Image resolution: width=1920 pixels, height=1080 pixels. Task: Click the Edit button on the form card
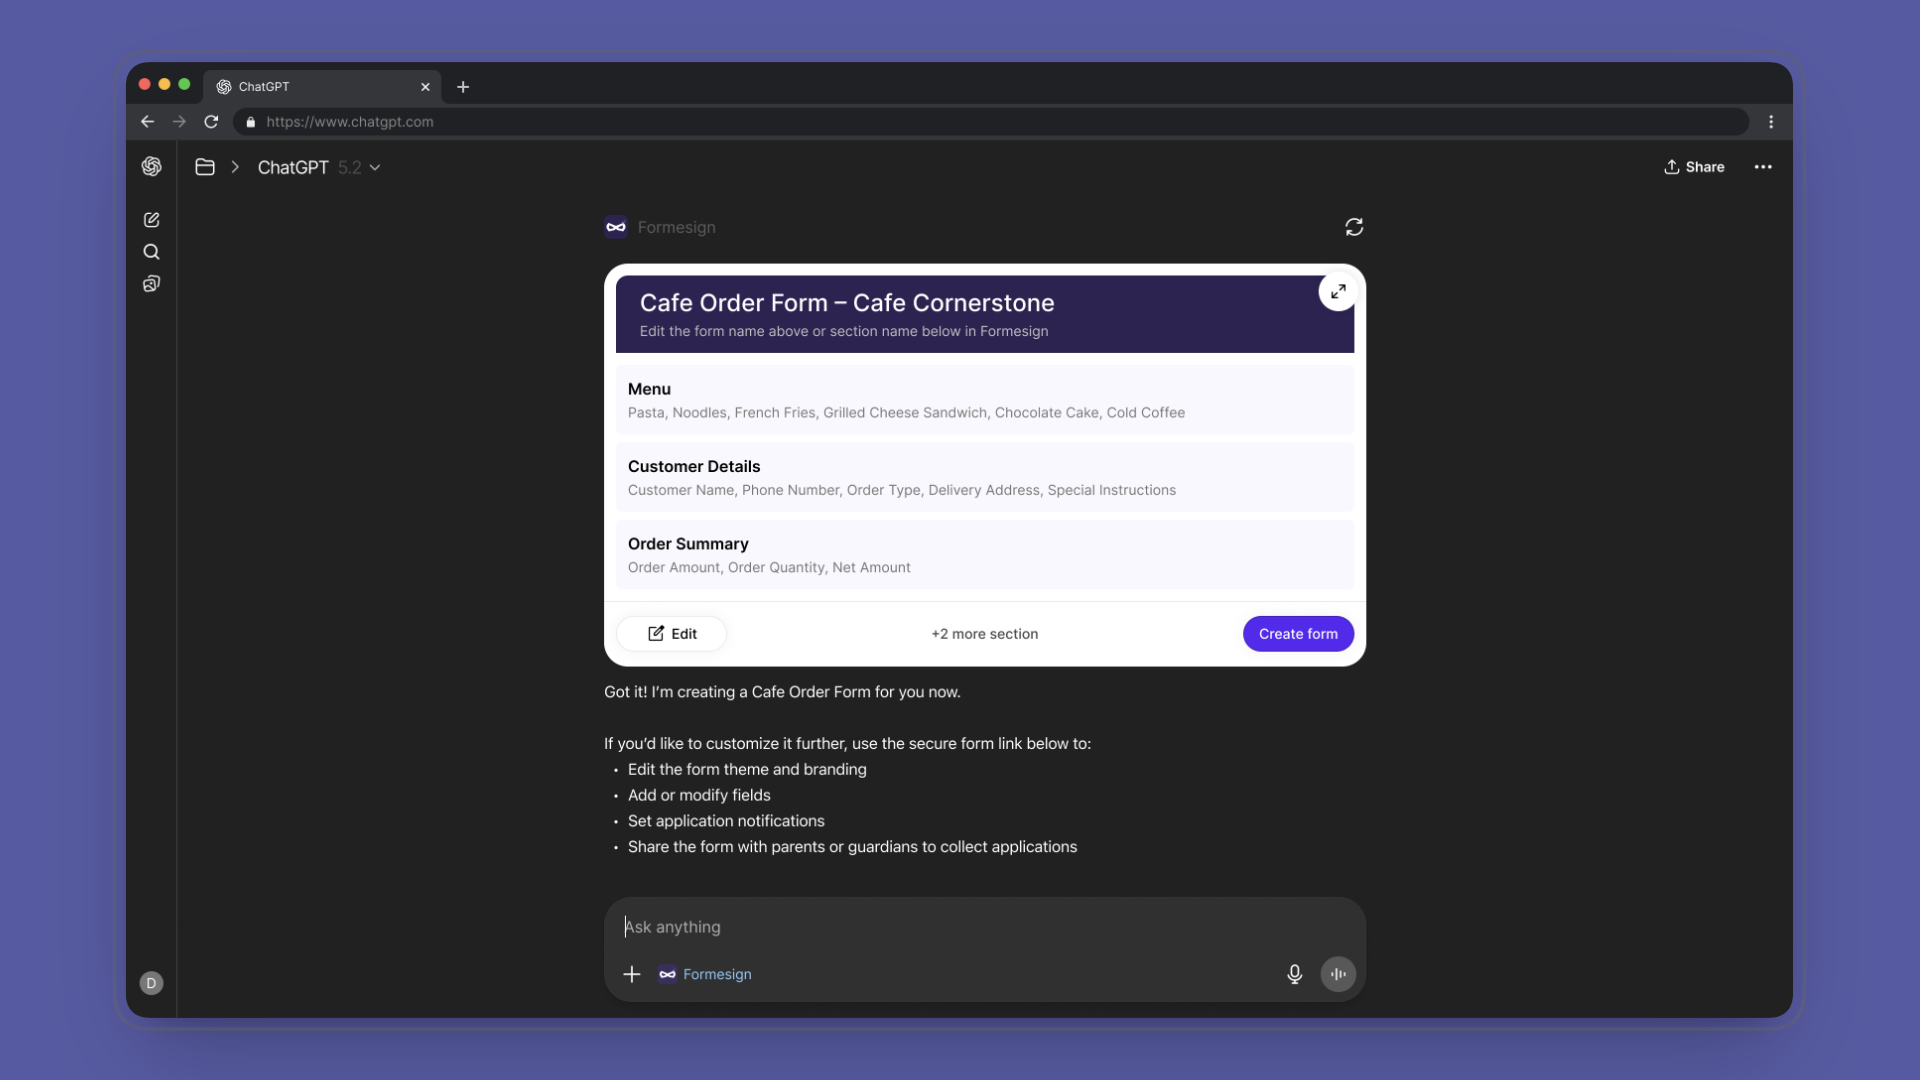(x=672, y=634)
